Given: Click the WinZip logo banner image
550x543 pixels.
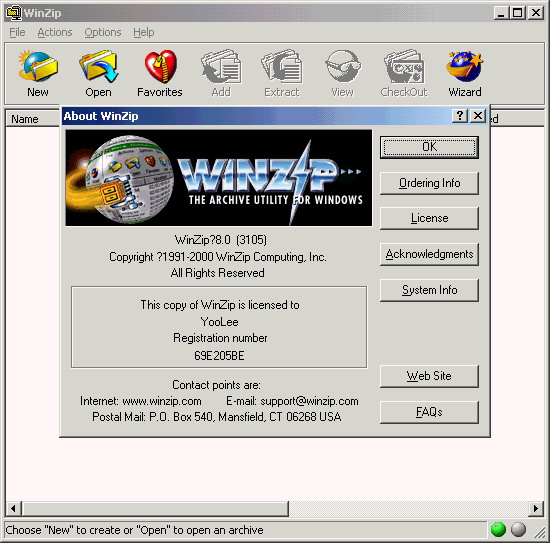Looking at the screenshot, I should (x=219, y=178).
